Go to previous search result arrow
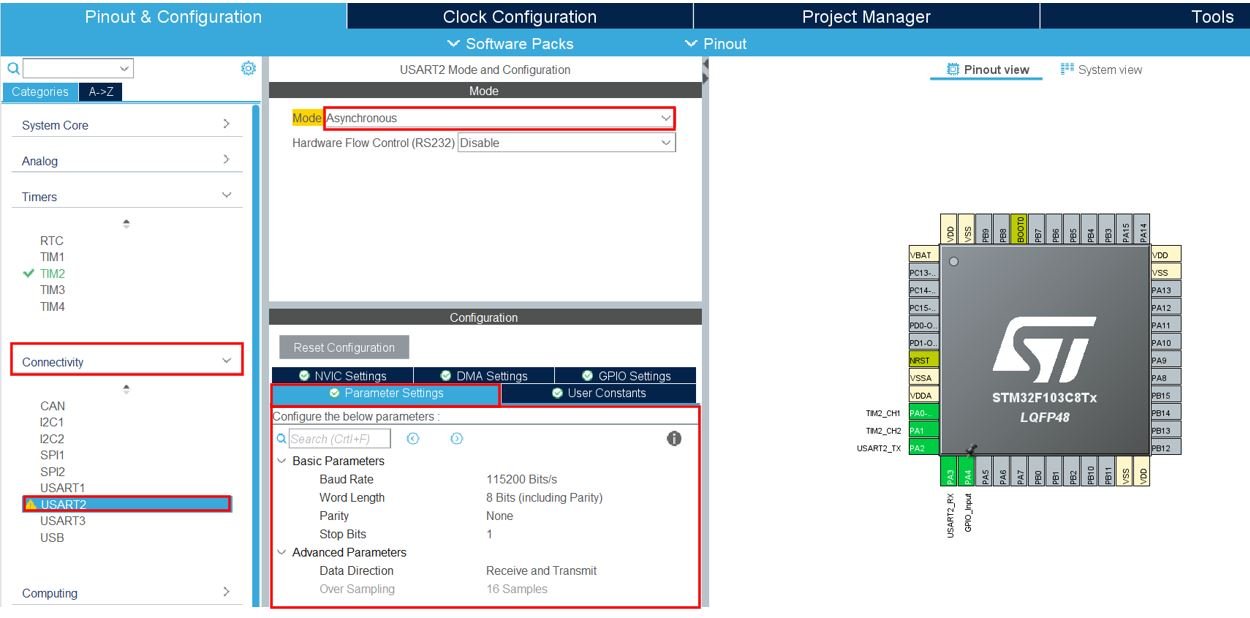 (413, 439)
